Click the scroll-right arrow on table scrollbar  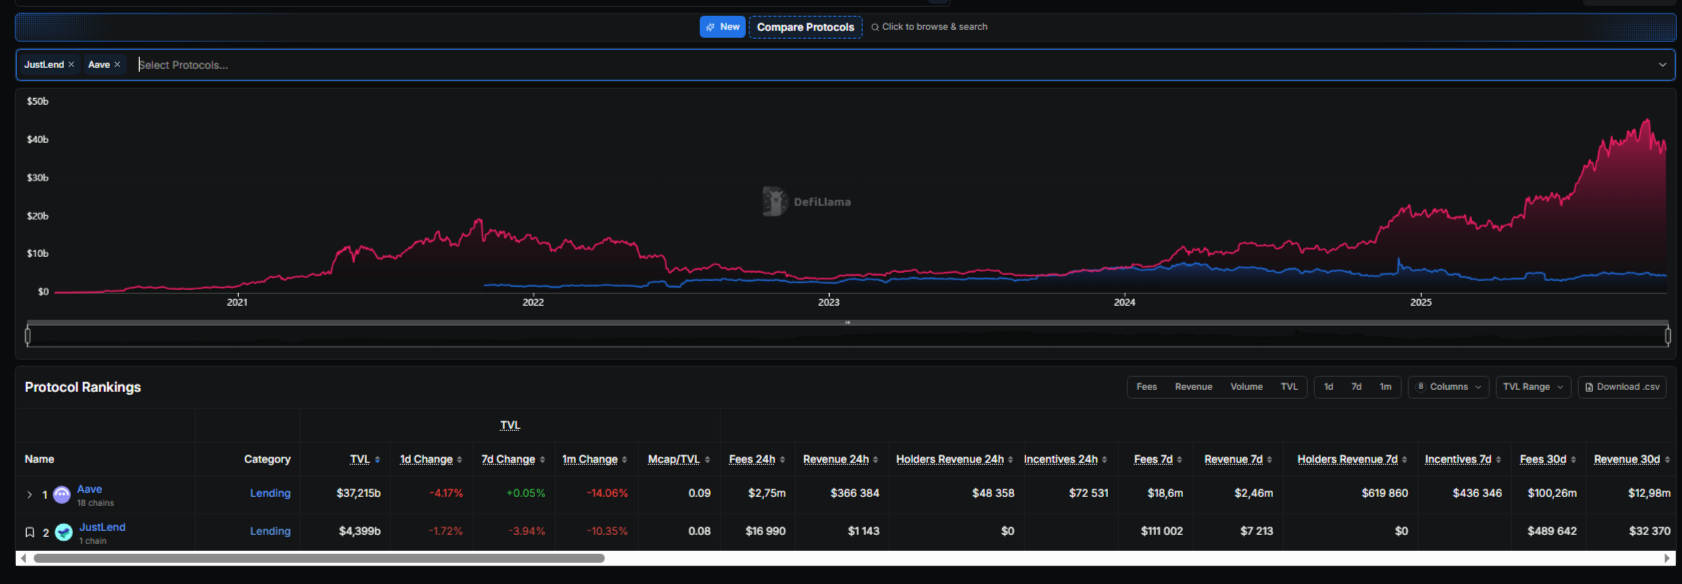[1667, 558]
